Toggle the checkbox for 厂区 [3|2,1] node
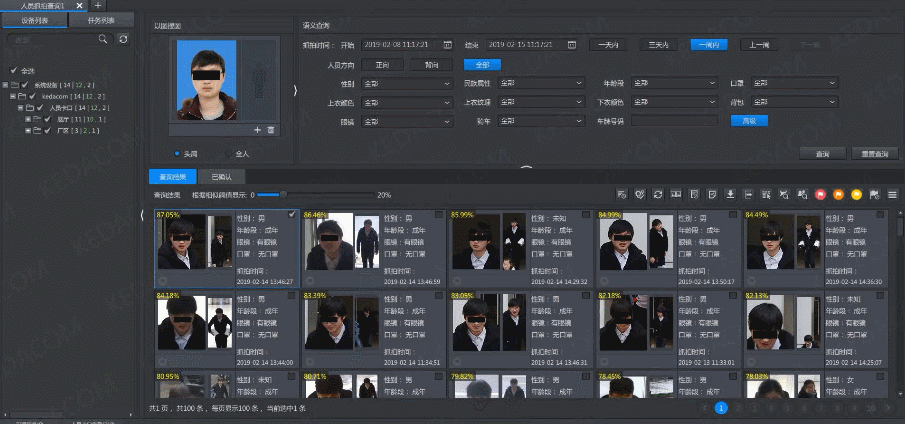This screenshot has width=905, height=424. pyautogui.click(x=48, y=131)
